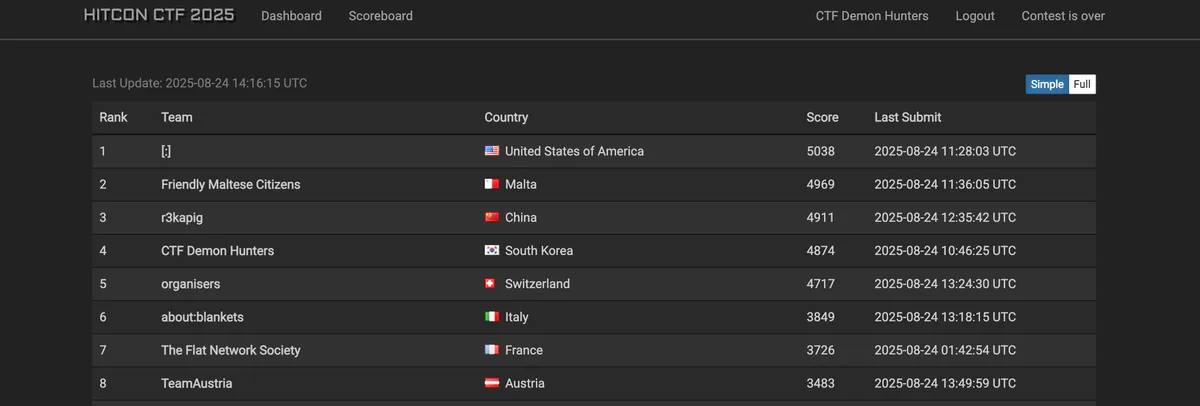Click the Last Submit column header
This screenshot has width=1200, height=406.
pyautogui.click(x=907, y=117)
